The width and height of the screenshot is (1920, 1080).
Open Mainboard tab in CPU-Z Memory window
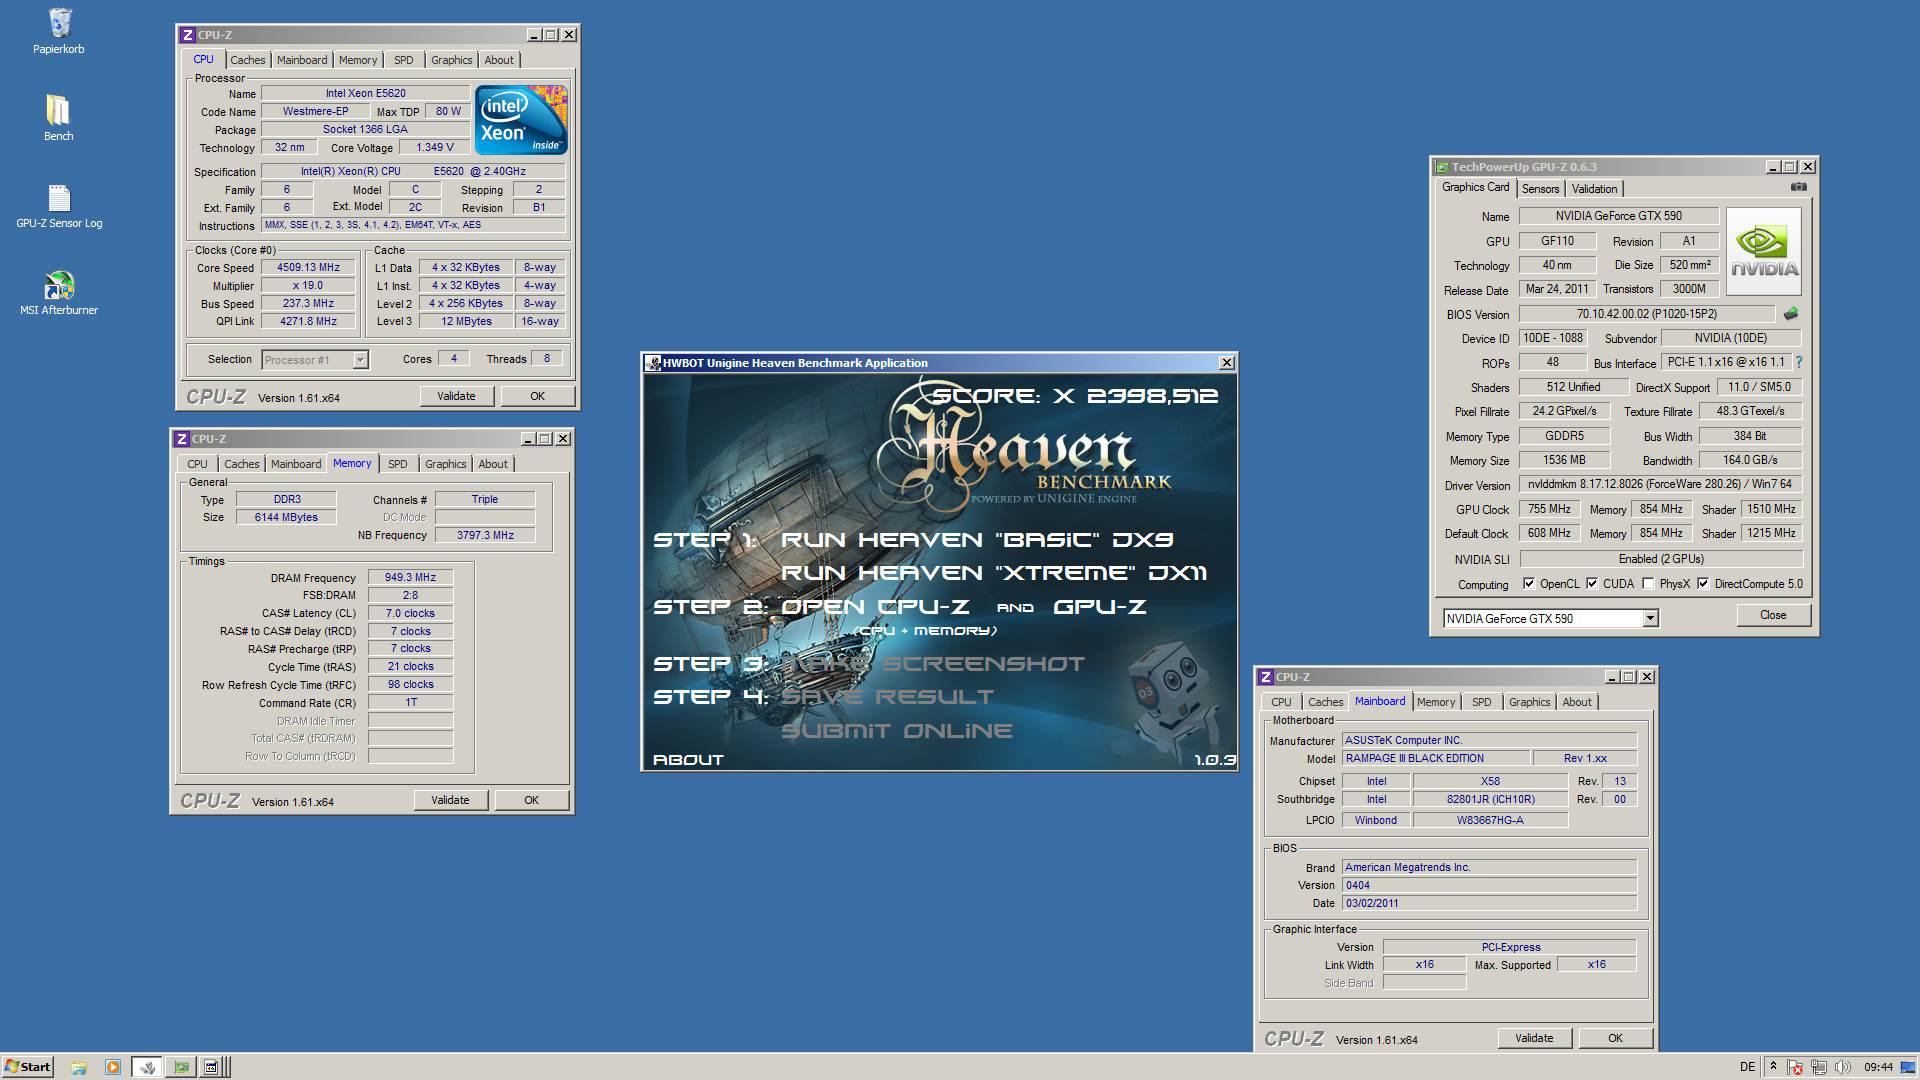[296, 464]
